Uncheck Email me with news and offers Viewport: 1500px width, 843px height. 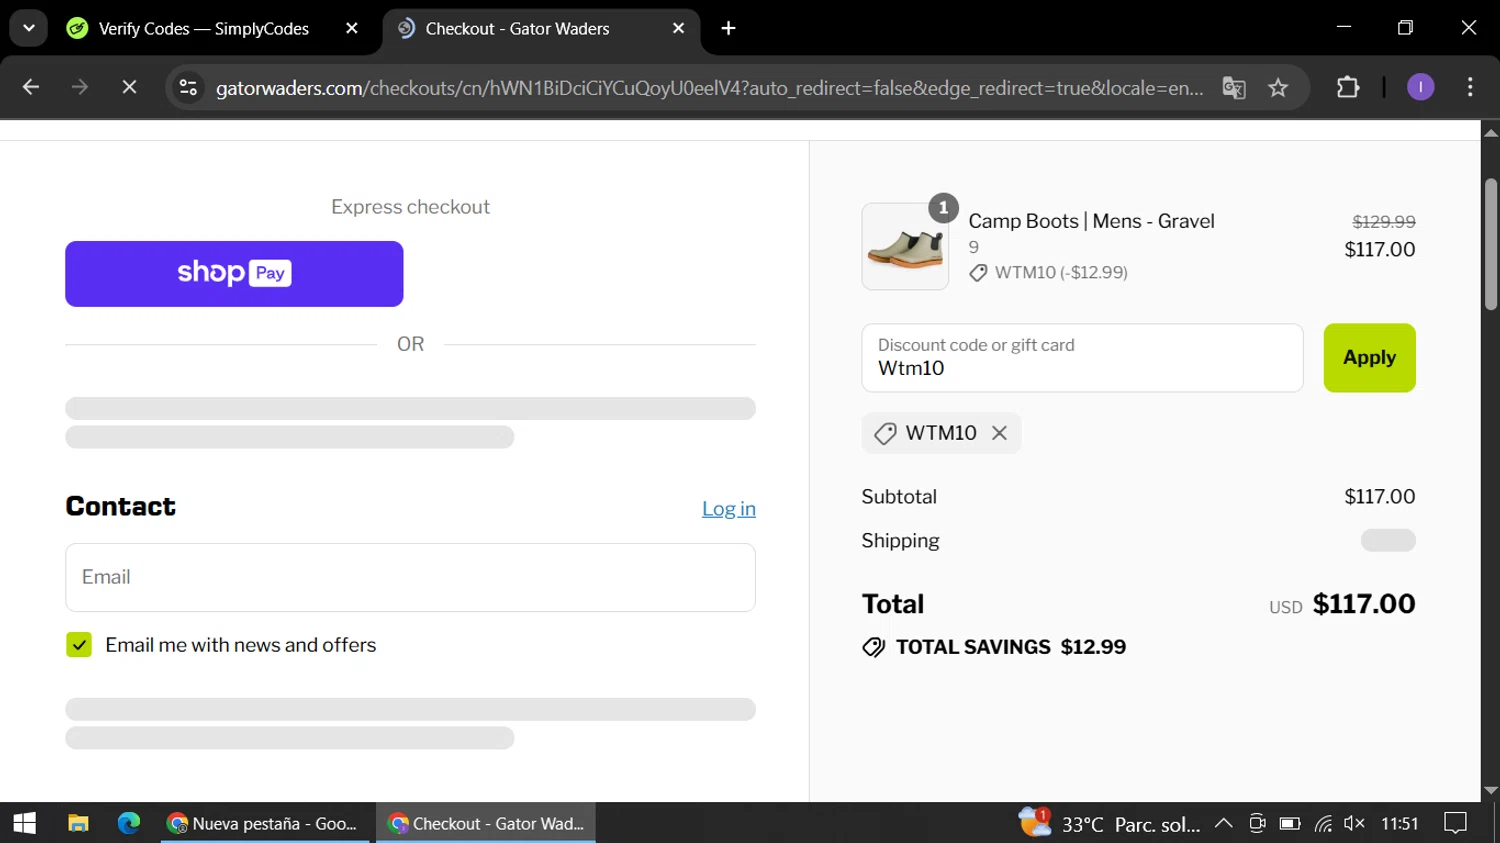(x=79, y=645)
